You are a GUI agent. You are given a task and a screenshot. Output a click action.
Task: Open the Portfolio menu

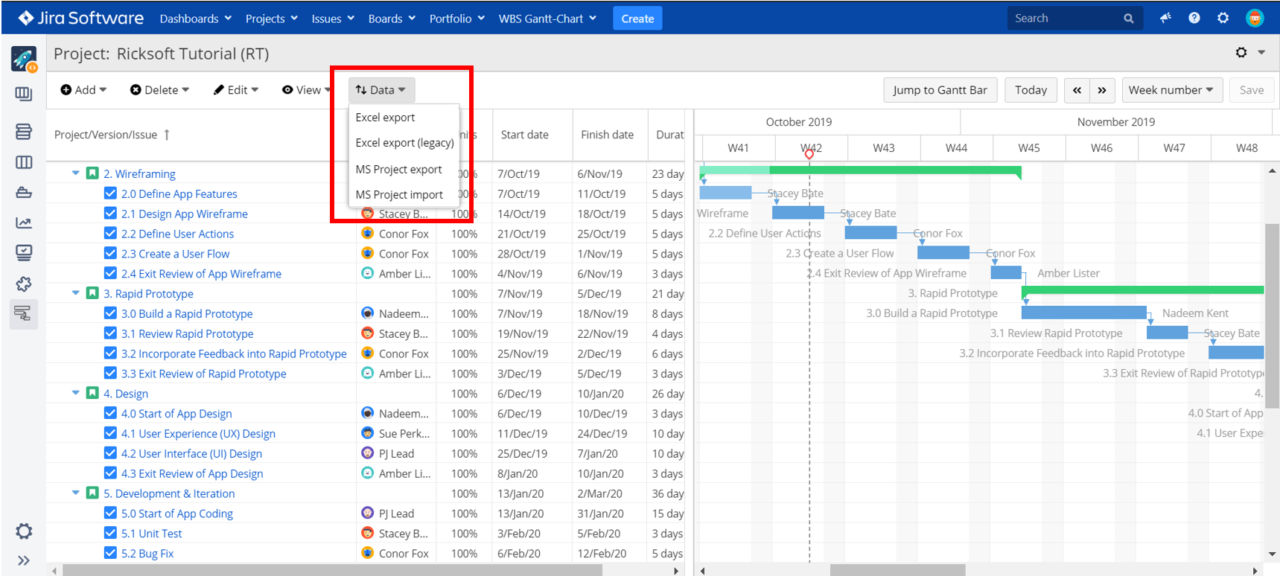[x=457, y=18]
